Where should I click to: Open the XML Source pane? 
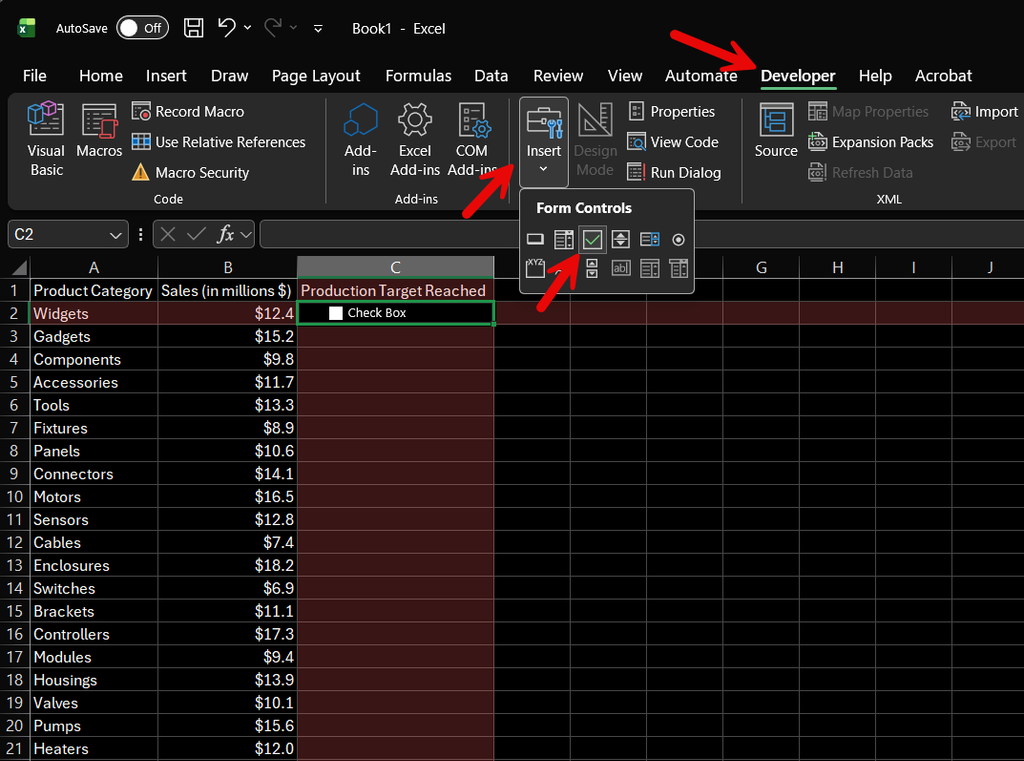point(776,131)
